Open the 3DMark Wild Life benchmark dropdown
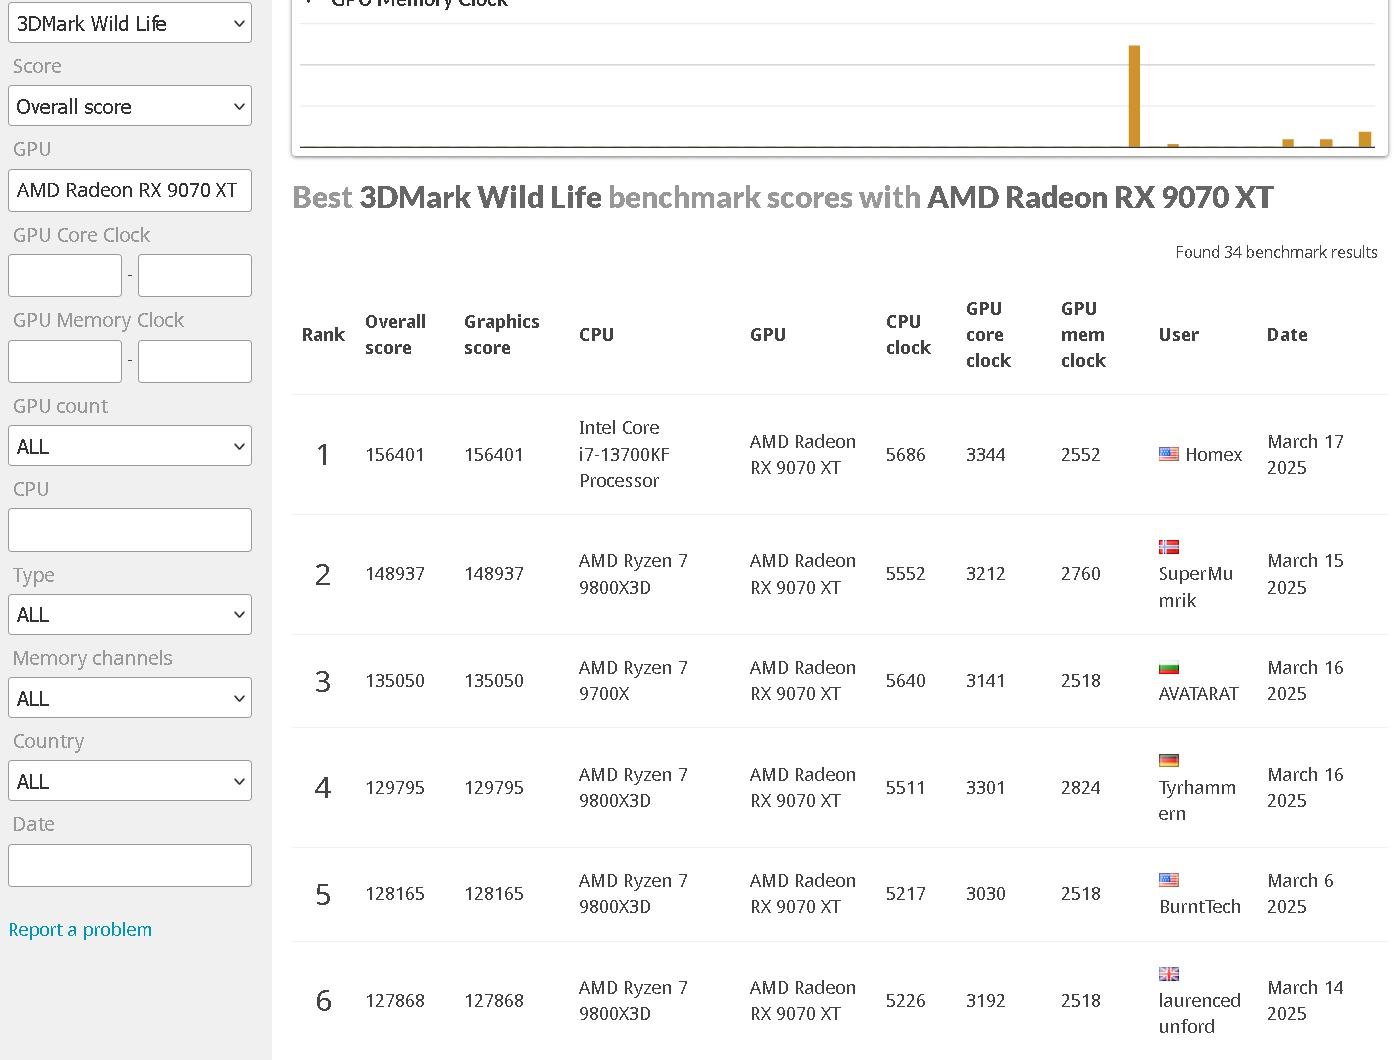 130,23
